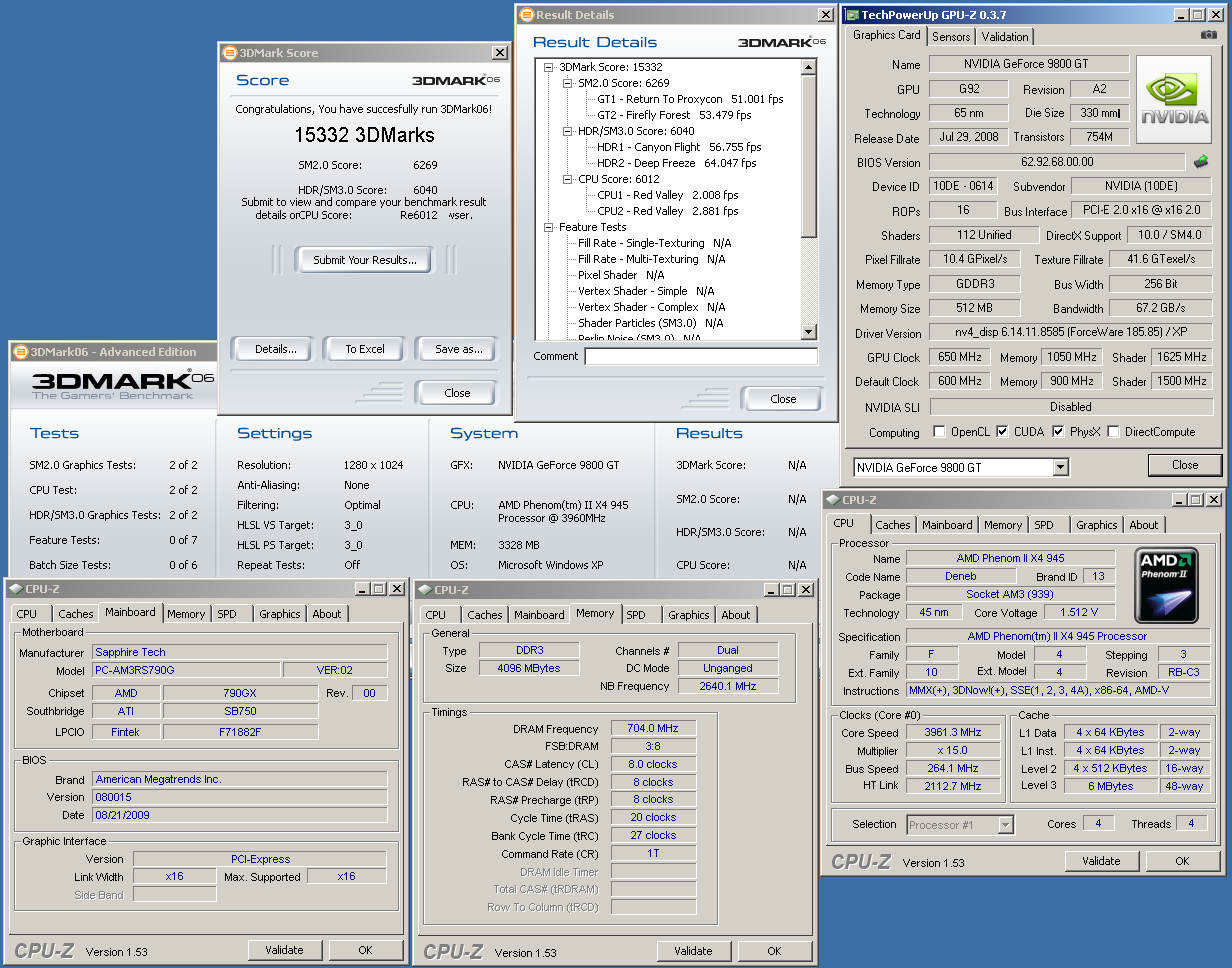1232x968 pixels.
Task: Click the 3DMark06 Advanced Edition title icon
Action: coord(20,351)
